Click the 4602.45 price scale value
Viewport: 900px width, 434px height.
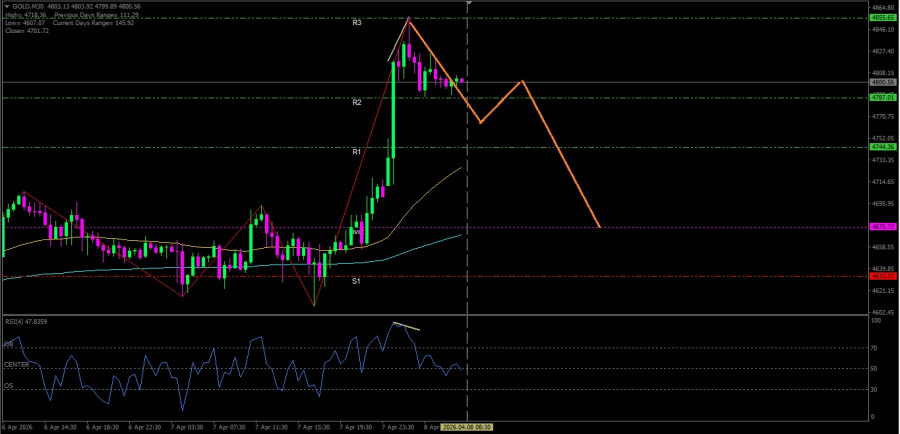click(882, 312)
